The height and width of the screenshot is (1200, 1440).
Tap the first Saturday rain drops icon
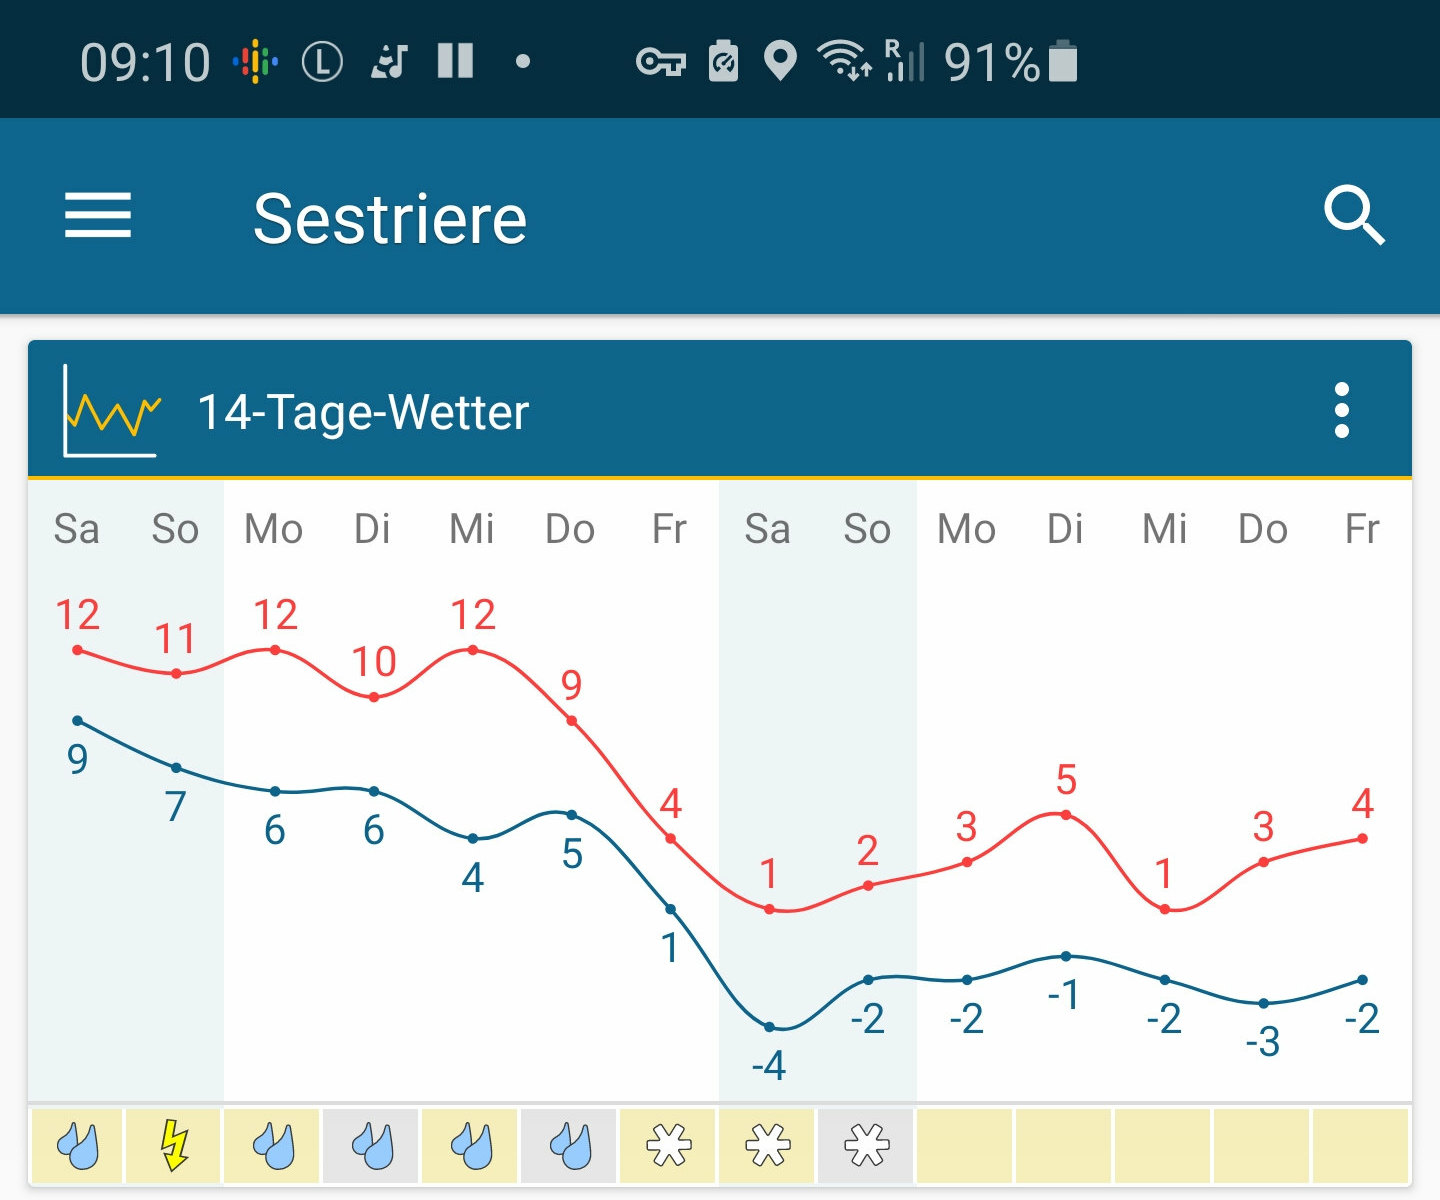tap(77, 1145)
